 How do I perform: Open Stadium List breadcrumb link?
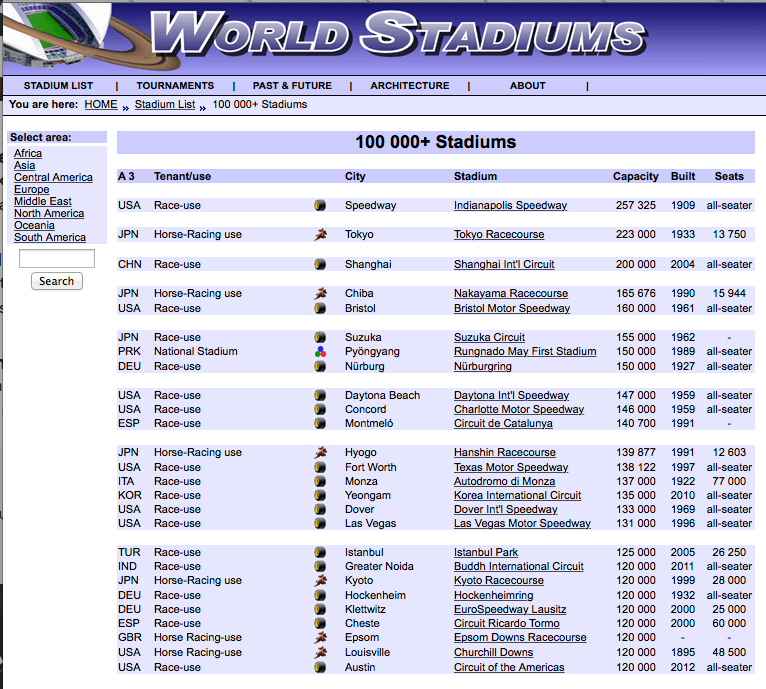click(x=165, y=105)
